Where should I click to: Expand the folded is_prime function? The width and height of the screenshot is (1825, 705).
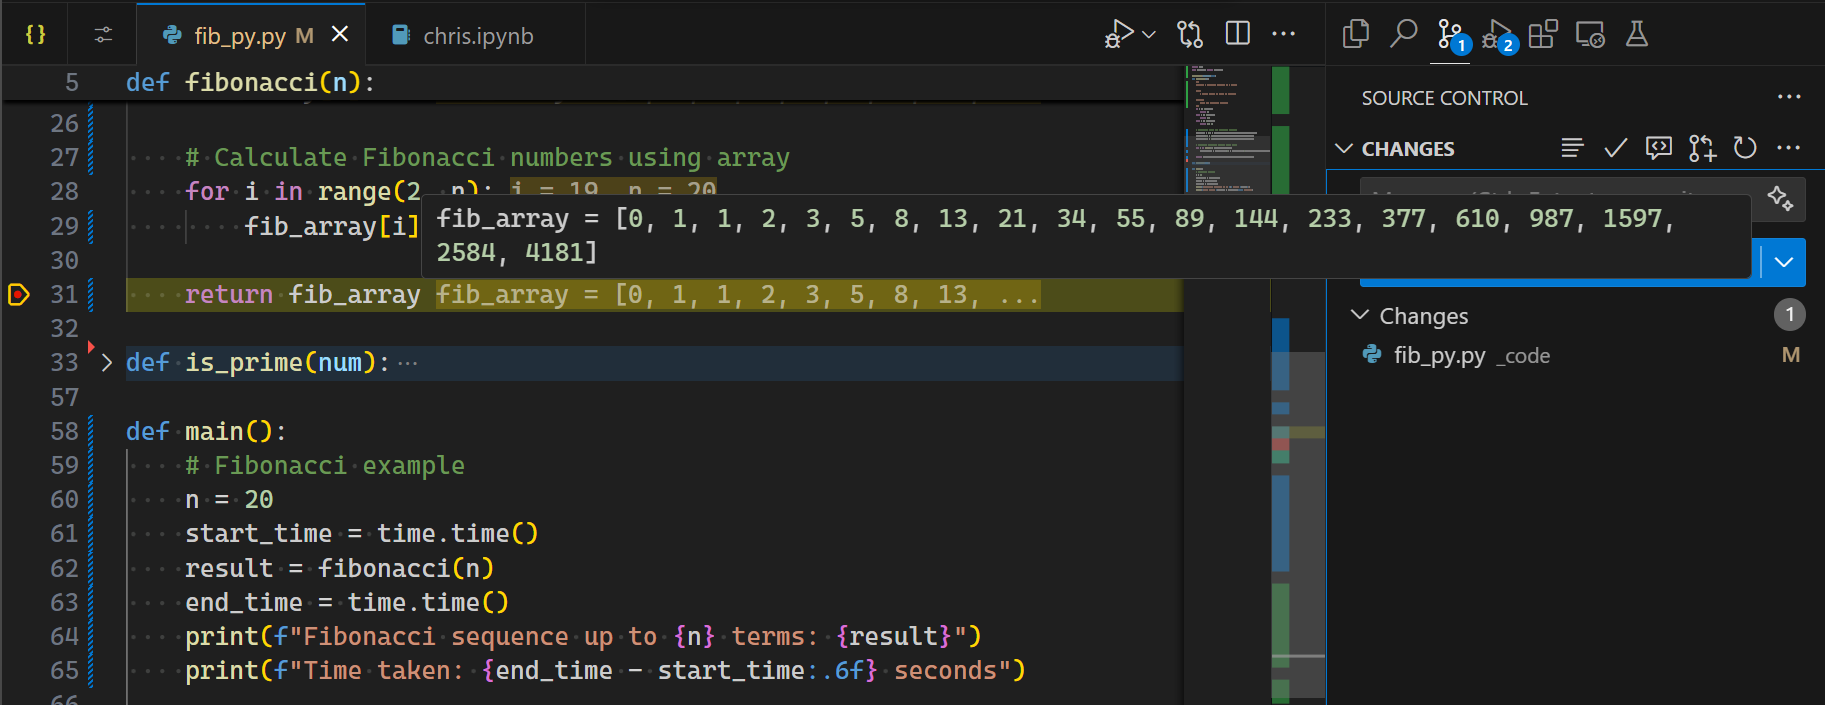tap(107, 362)
